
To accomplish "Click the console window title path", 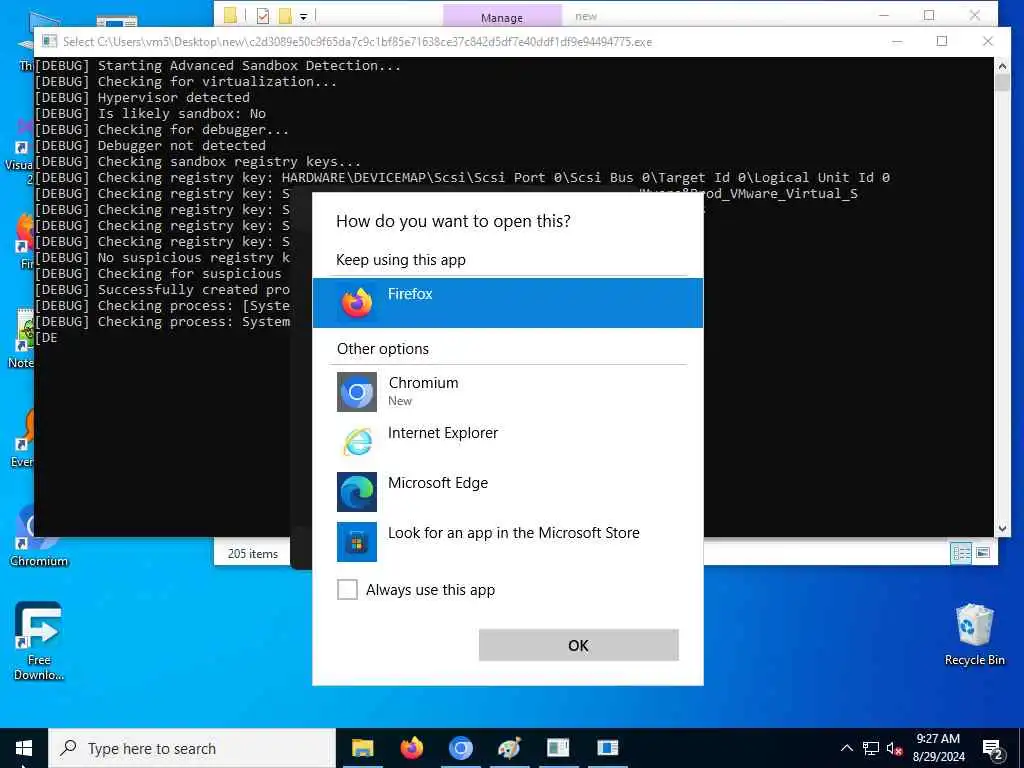I will pos(357,42).
